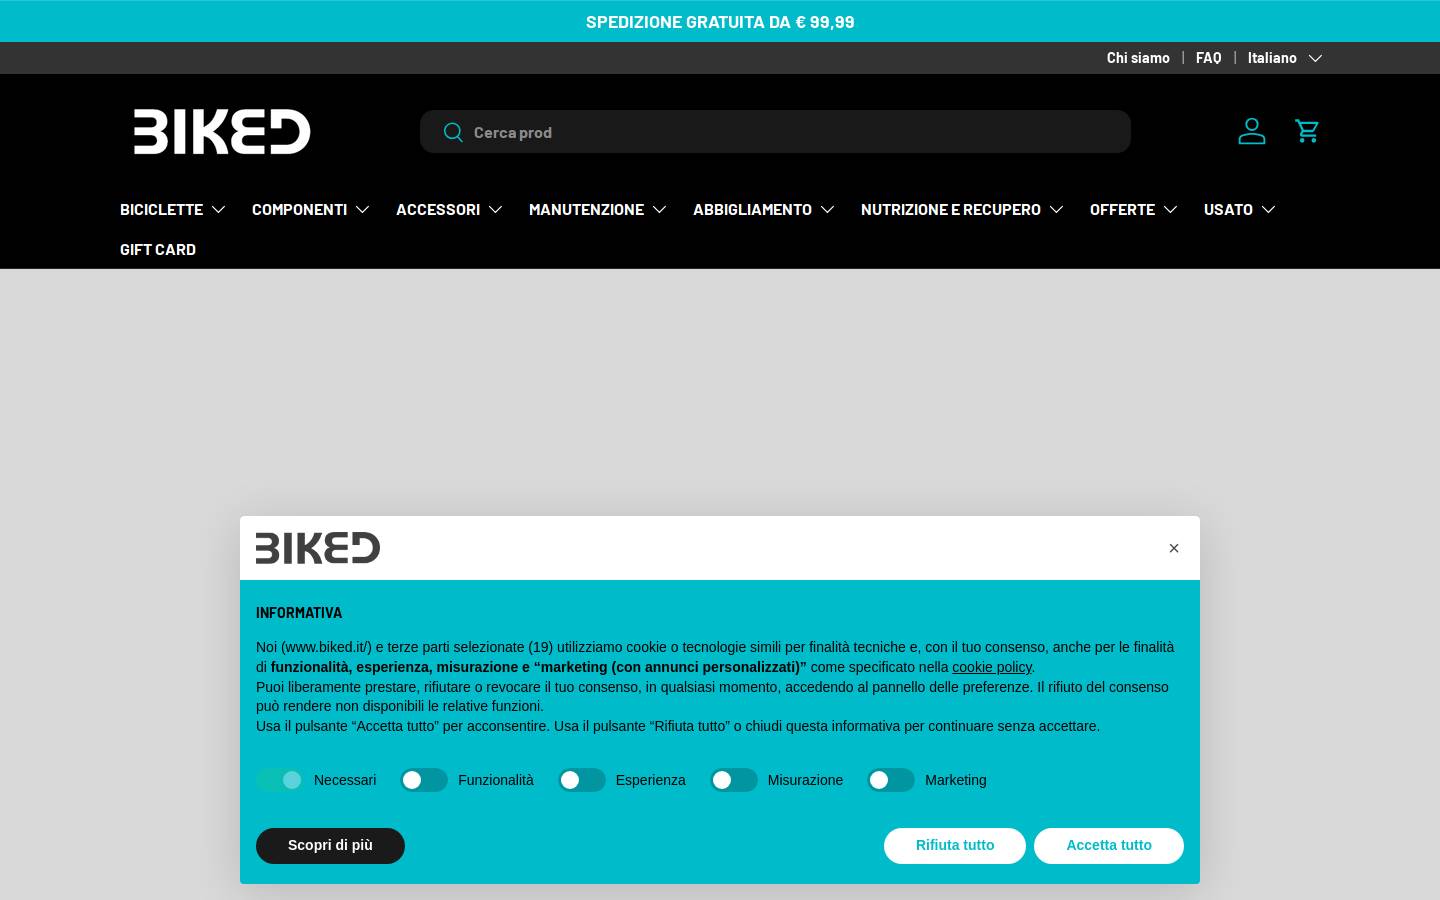
Task: Open the account login icon
Action: (x=1252, y=131)
